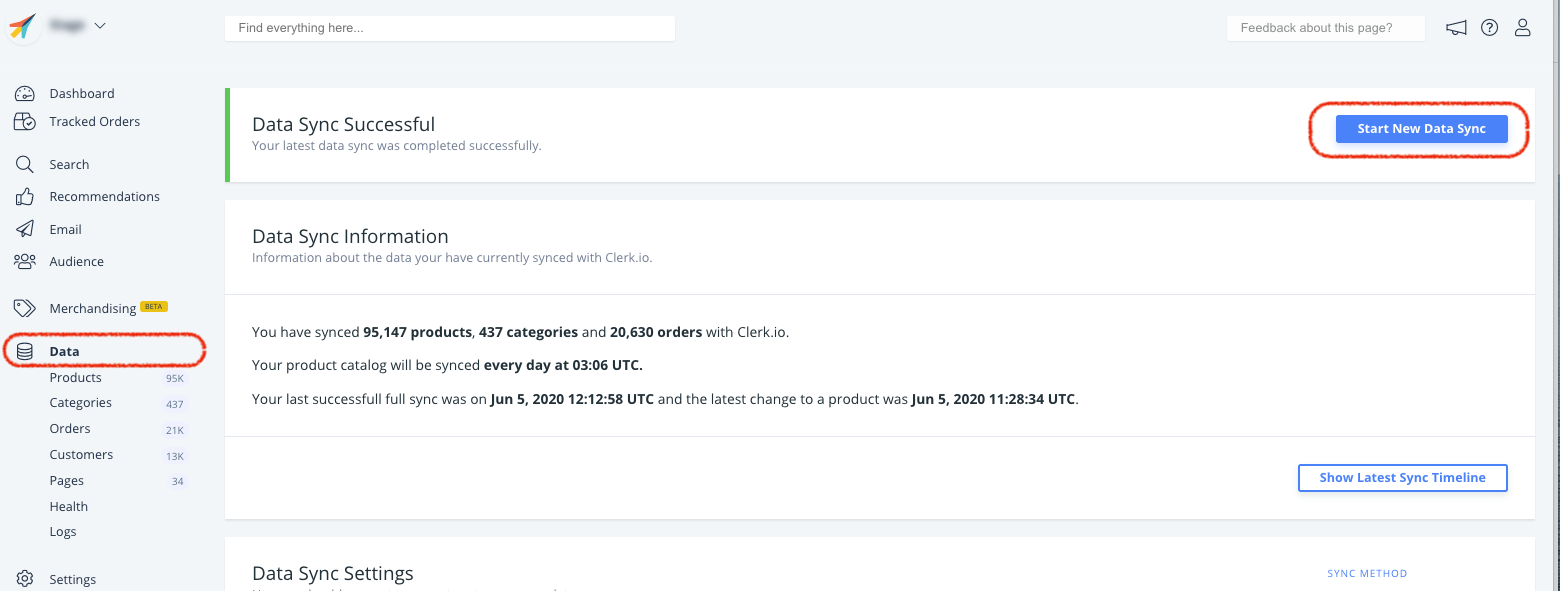Screen dimensions: 1560x591
Task: Click the Tracked Orders box icon
Action: coord(25,122)
